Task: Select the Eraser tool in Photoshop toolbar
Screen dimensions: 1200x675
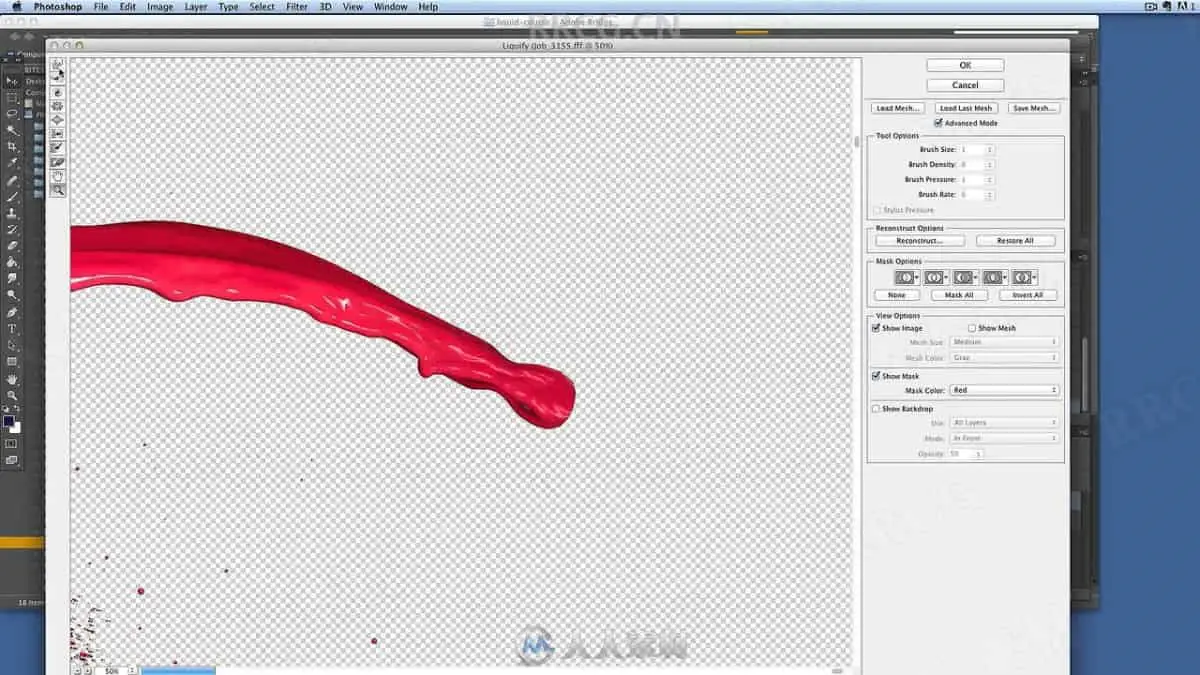Action: 12,245
